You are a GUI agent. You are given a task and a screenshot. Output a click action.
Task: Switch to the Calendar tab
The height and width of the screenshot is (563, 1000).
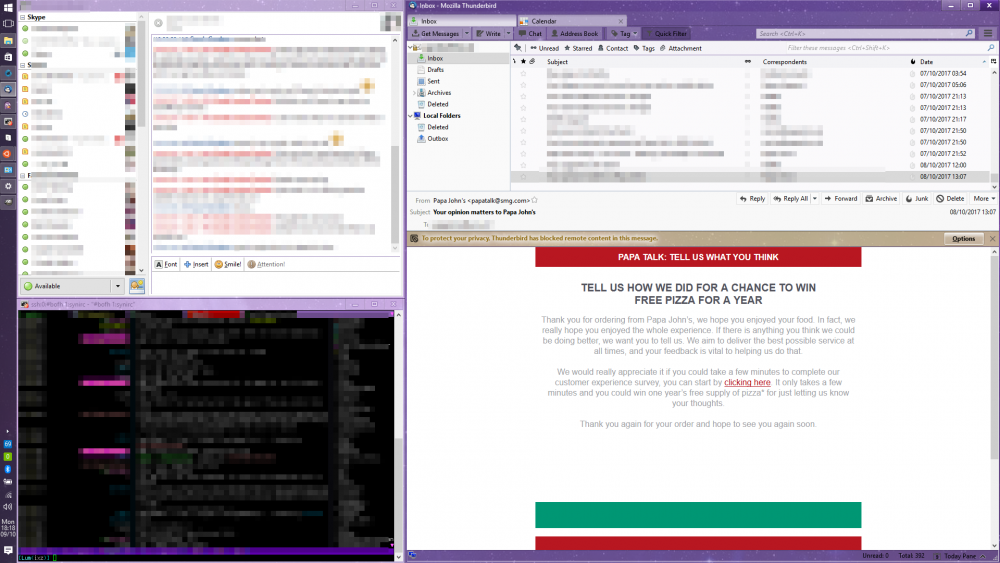[544, 20]
